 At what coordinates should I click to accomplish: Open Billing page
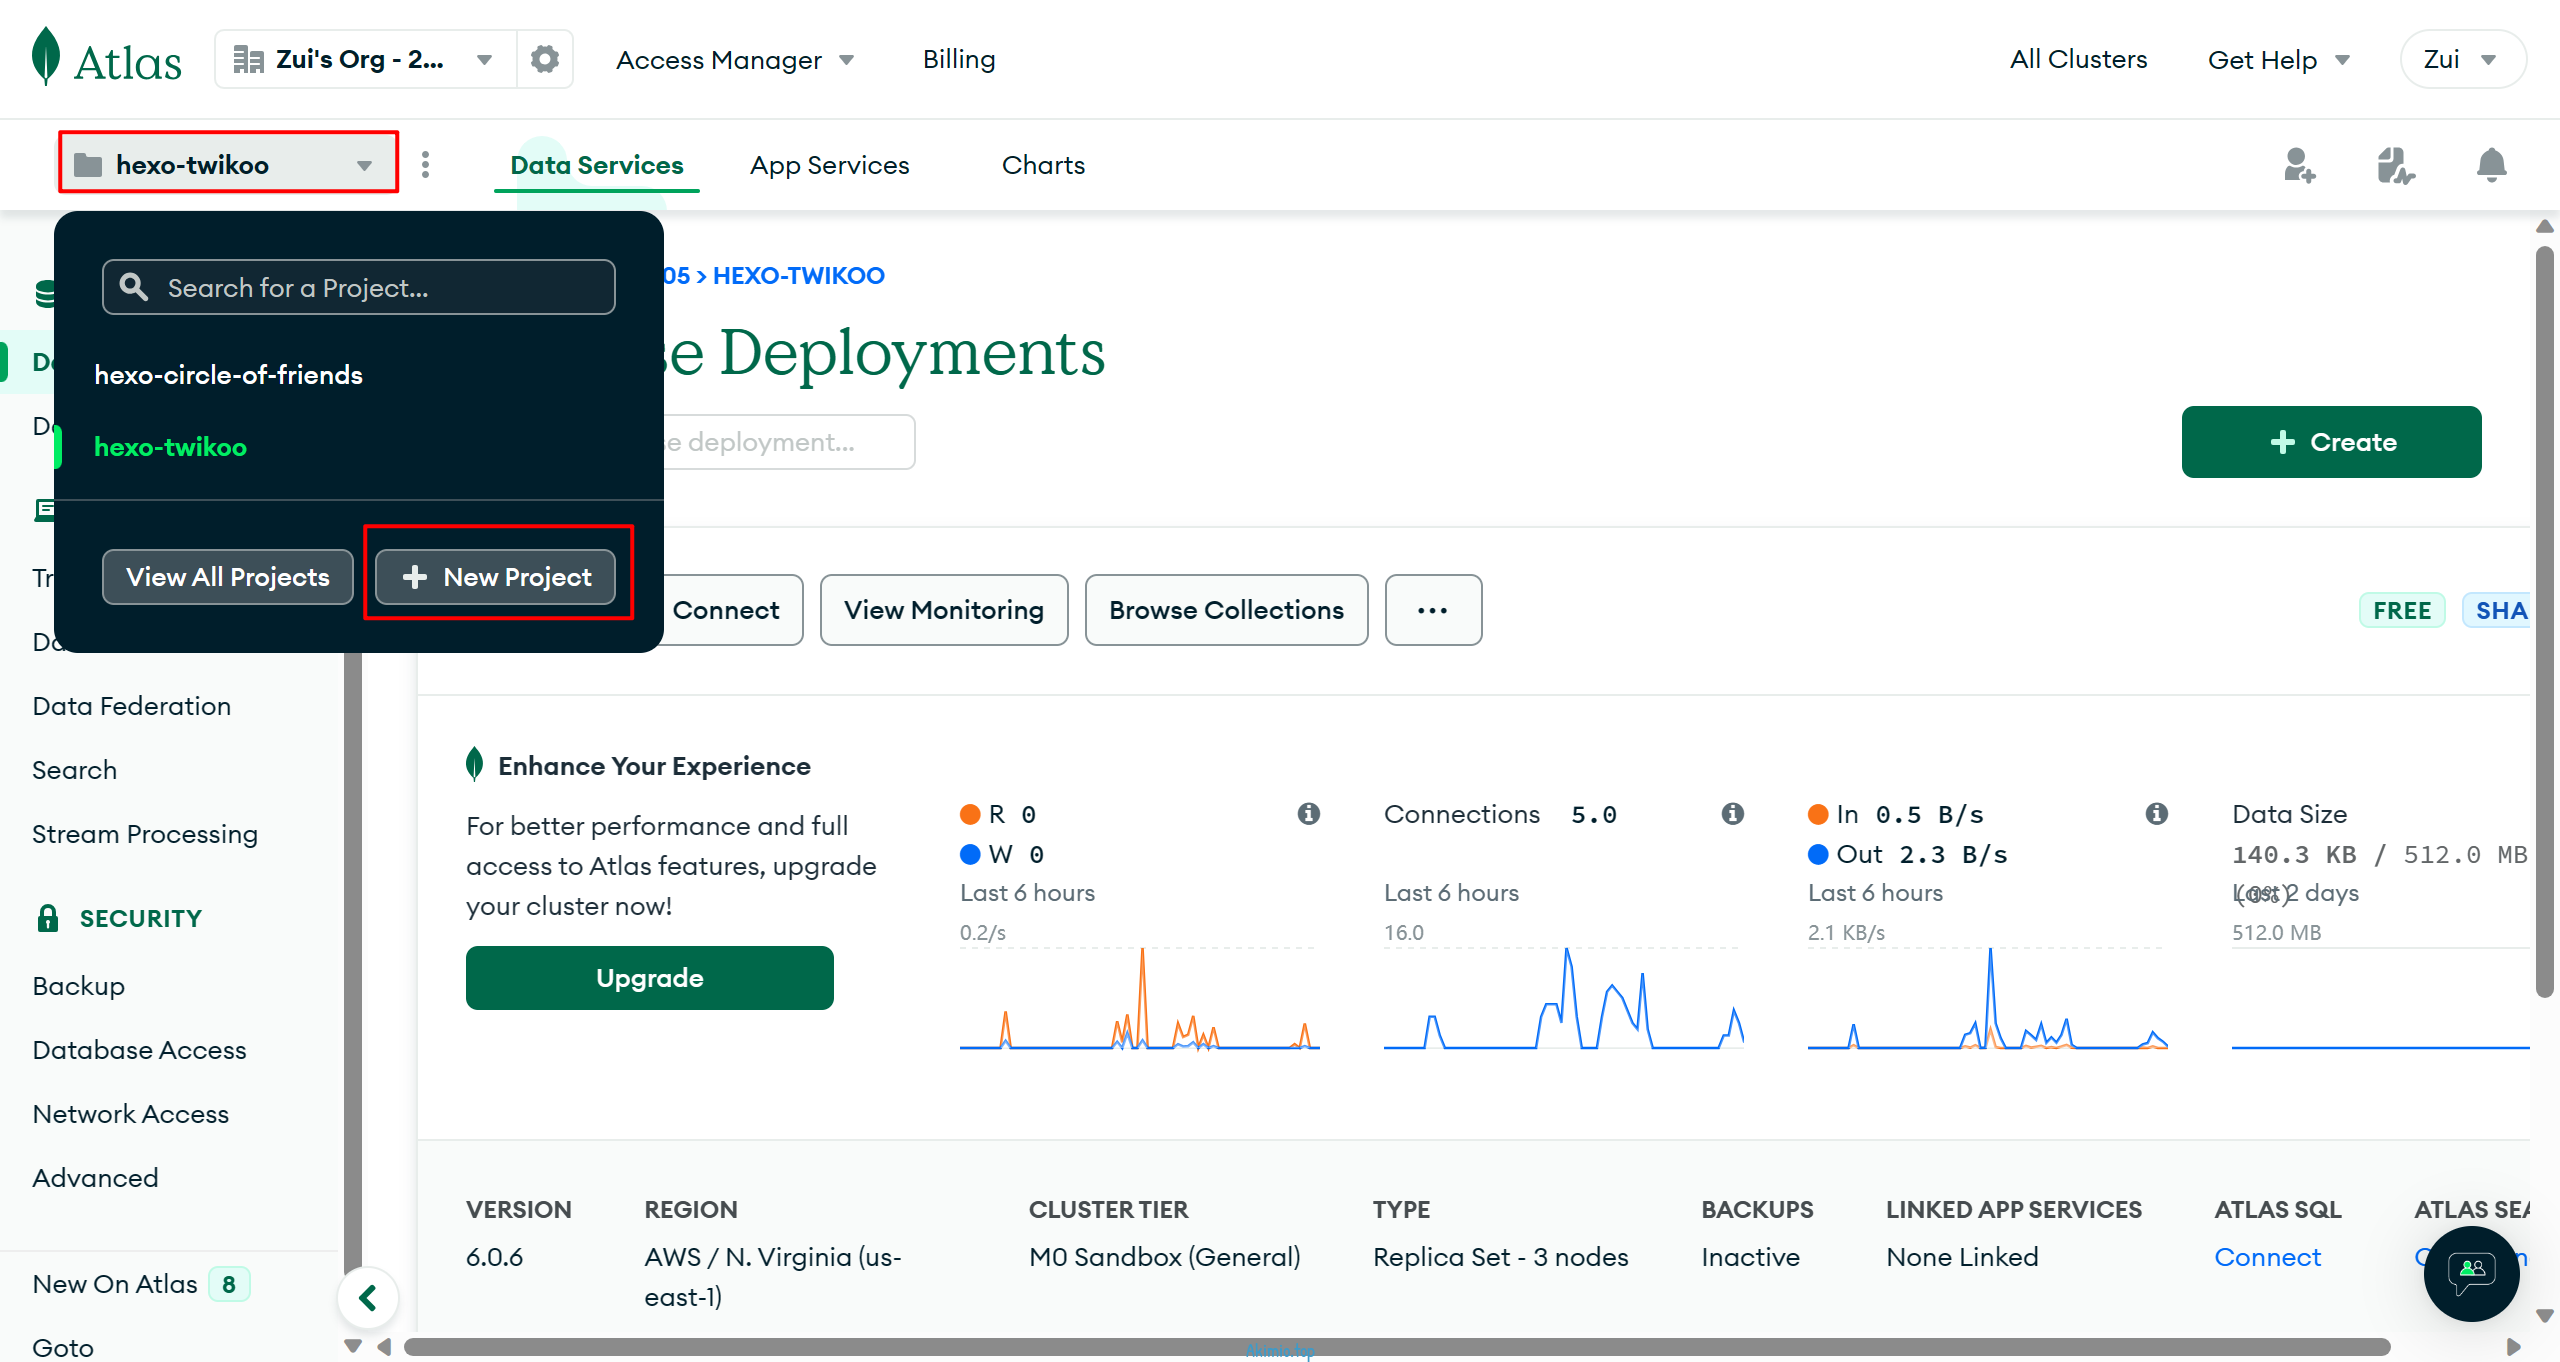958,59
